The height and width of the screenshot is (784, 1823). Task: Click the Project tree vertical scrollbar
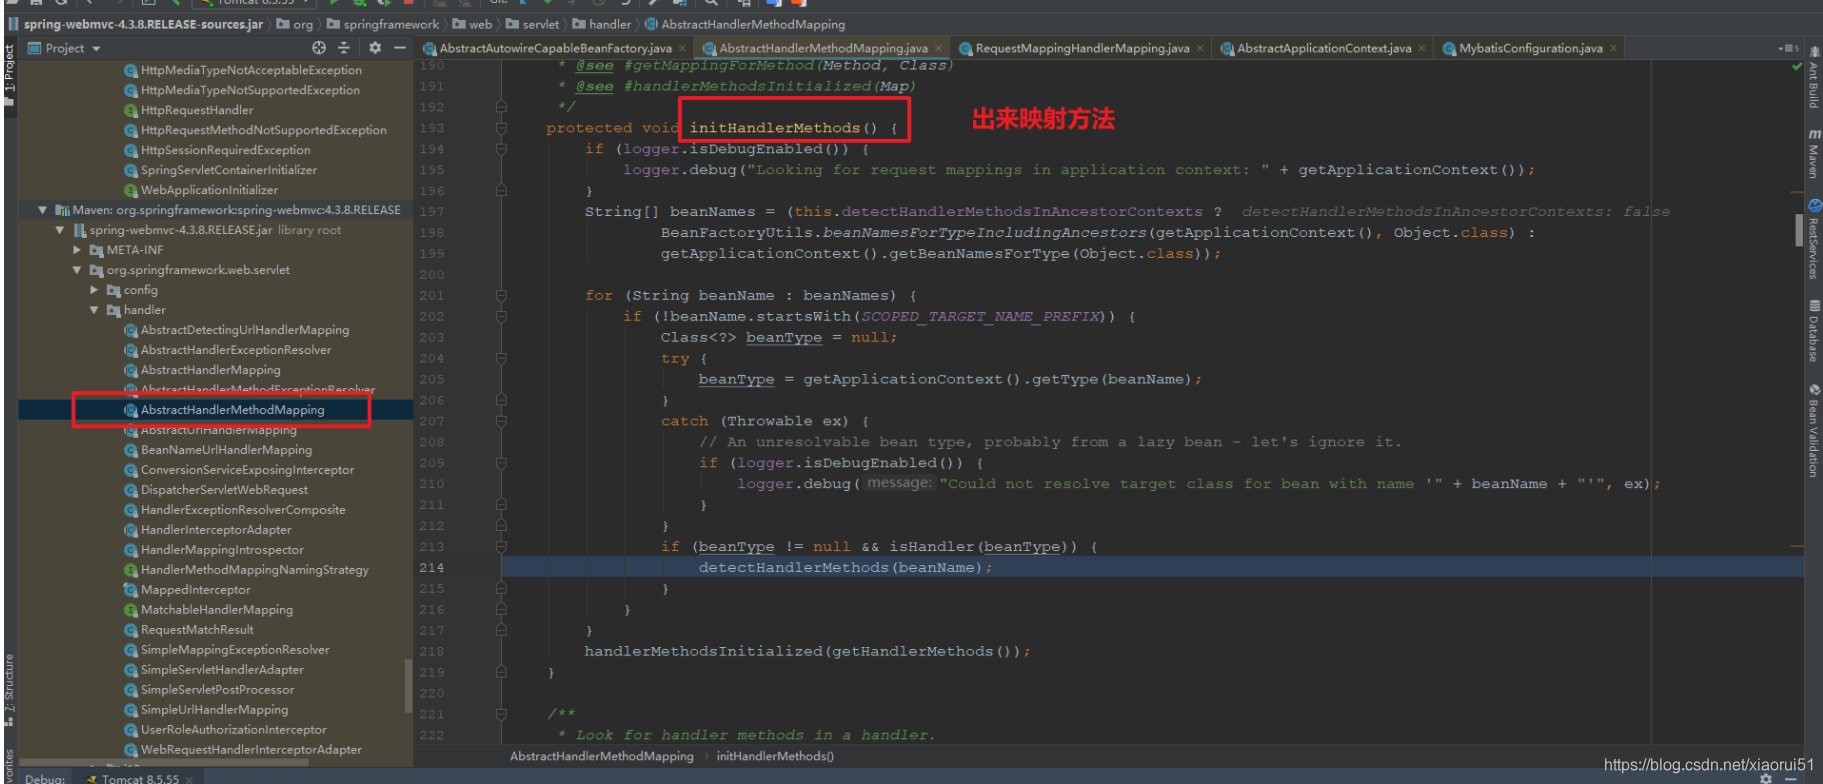point(408,686)
